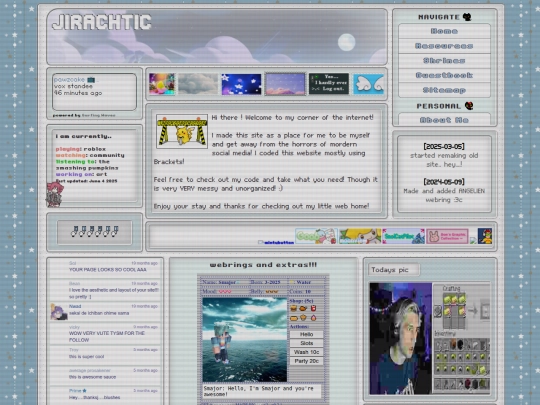Click the 'webrings and extras!!!' heading
The height and width of the screenshot is (405, 540).
[263, 265]
